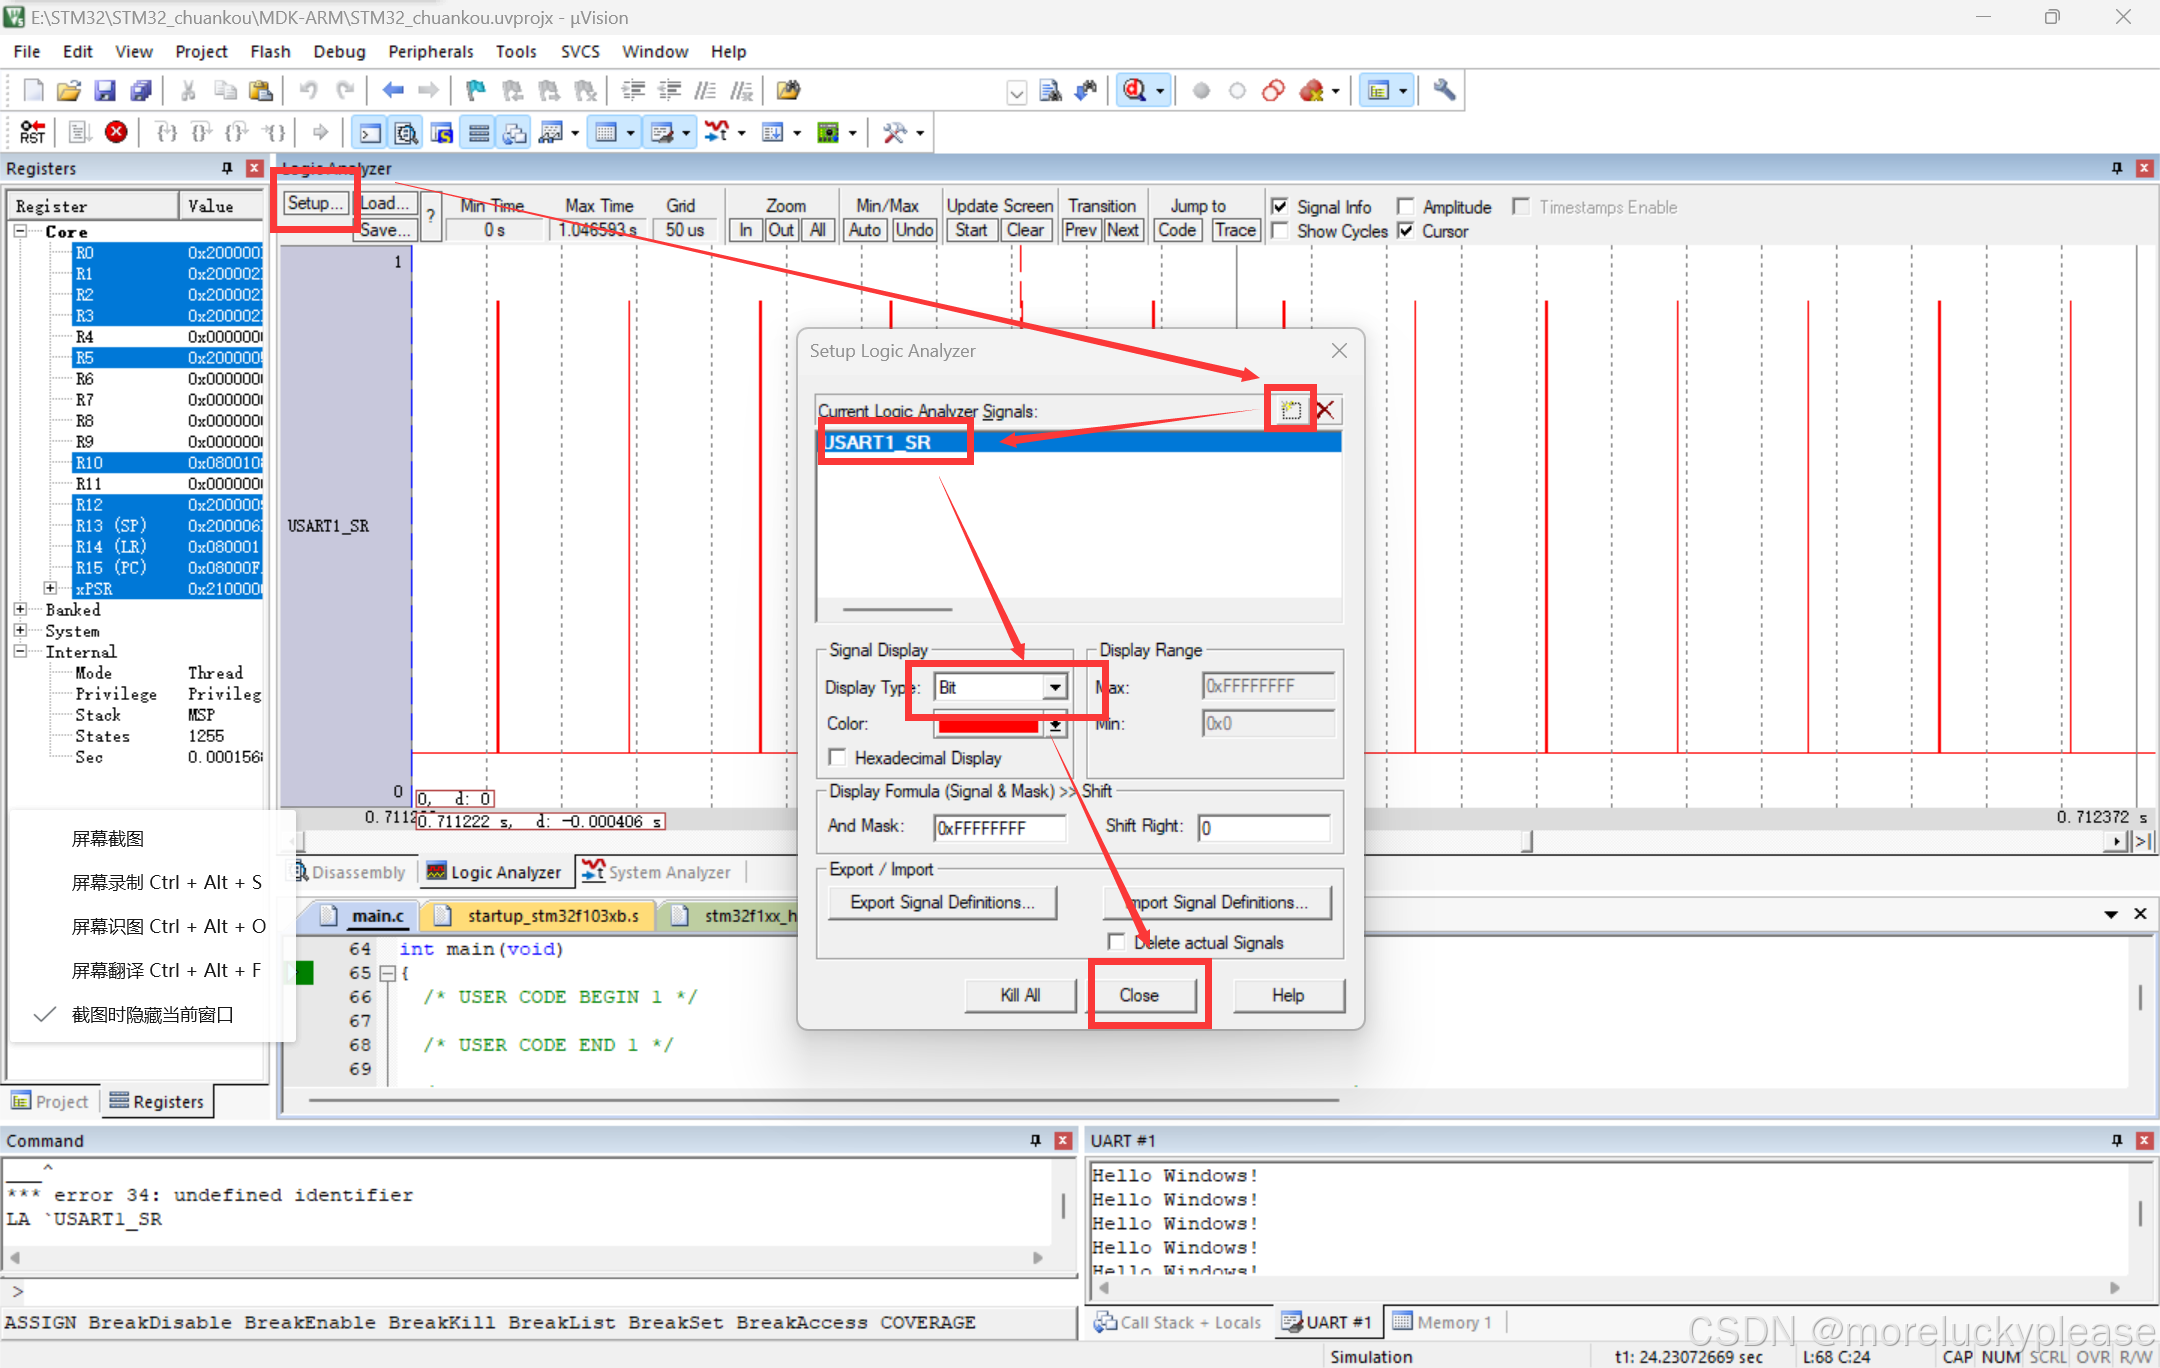Click the red delete signal X icon
The height and width of the screenshot is (1368, 2160).
point(1326,410)
